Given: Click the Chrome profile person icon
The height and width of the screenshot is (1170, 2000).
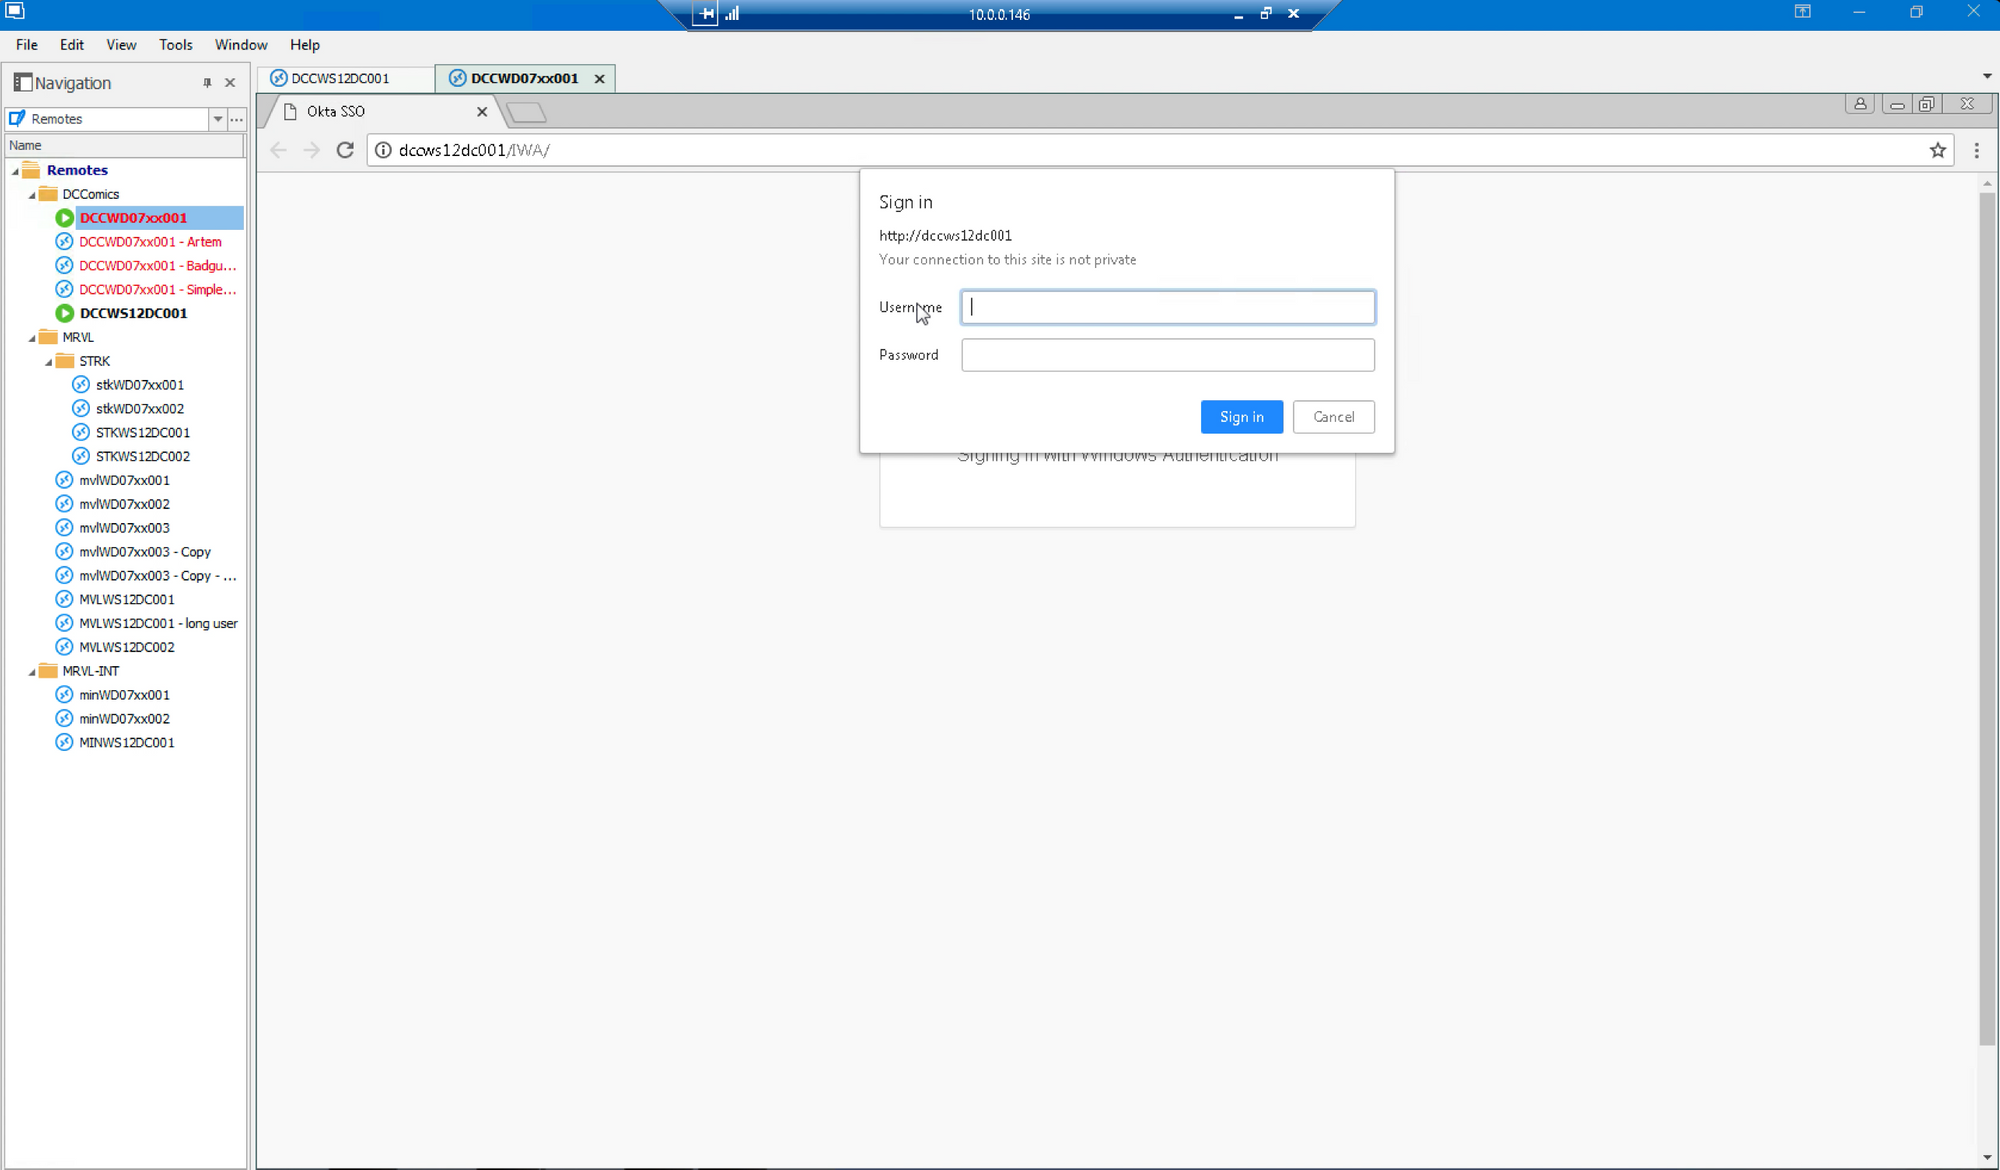Looking at the screenshot, I should point(1860,104).
